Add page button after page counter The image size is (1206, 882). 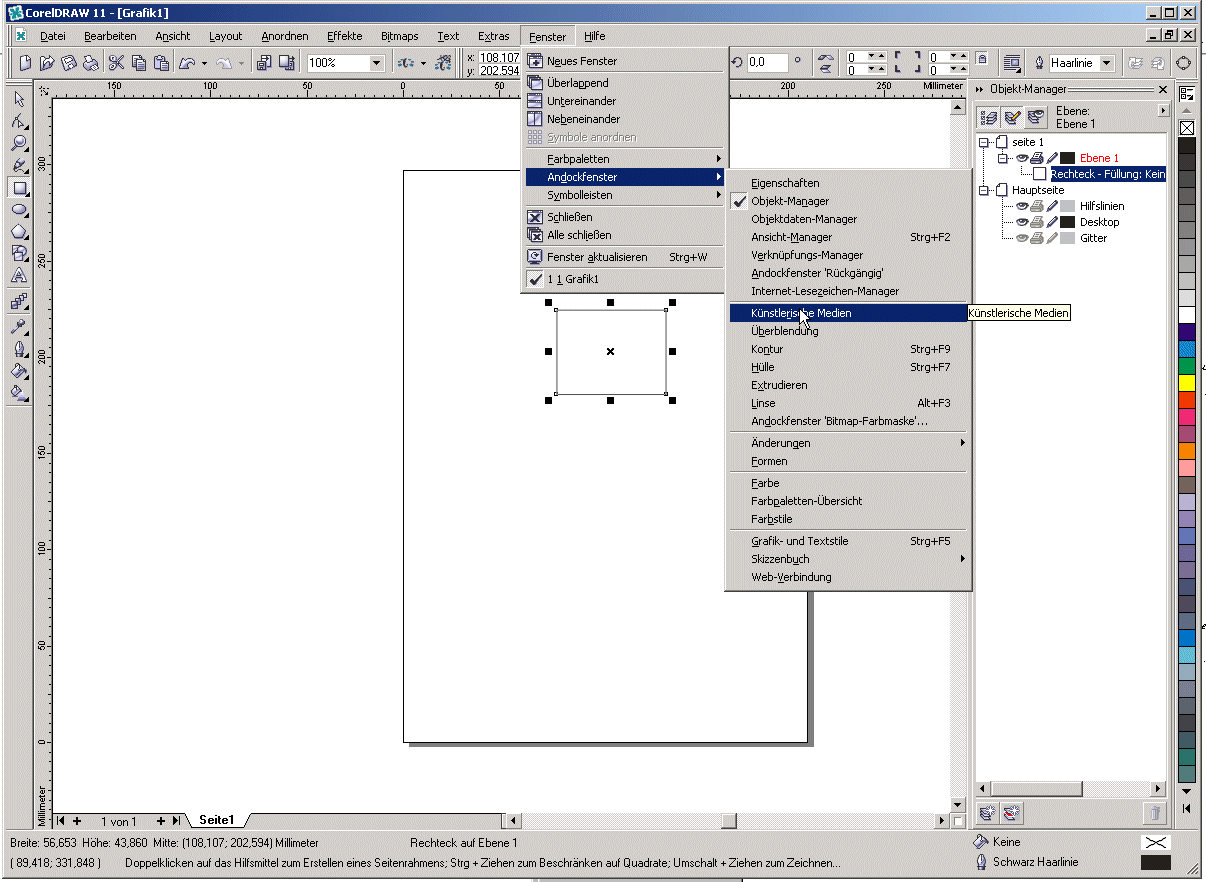[x=160, y=821]
